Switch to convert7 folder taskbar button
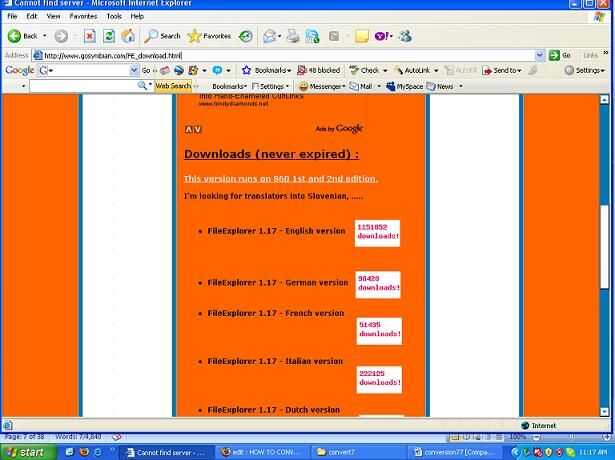 click(x=359, y=452)
